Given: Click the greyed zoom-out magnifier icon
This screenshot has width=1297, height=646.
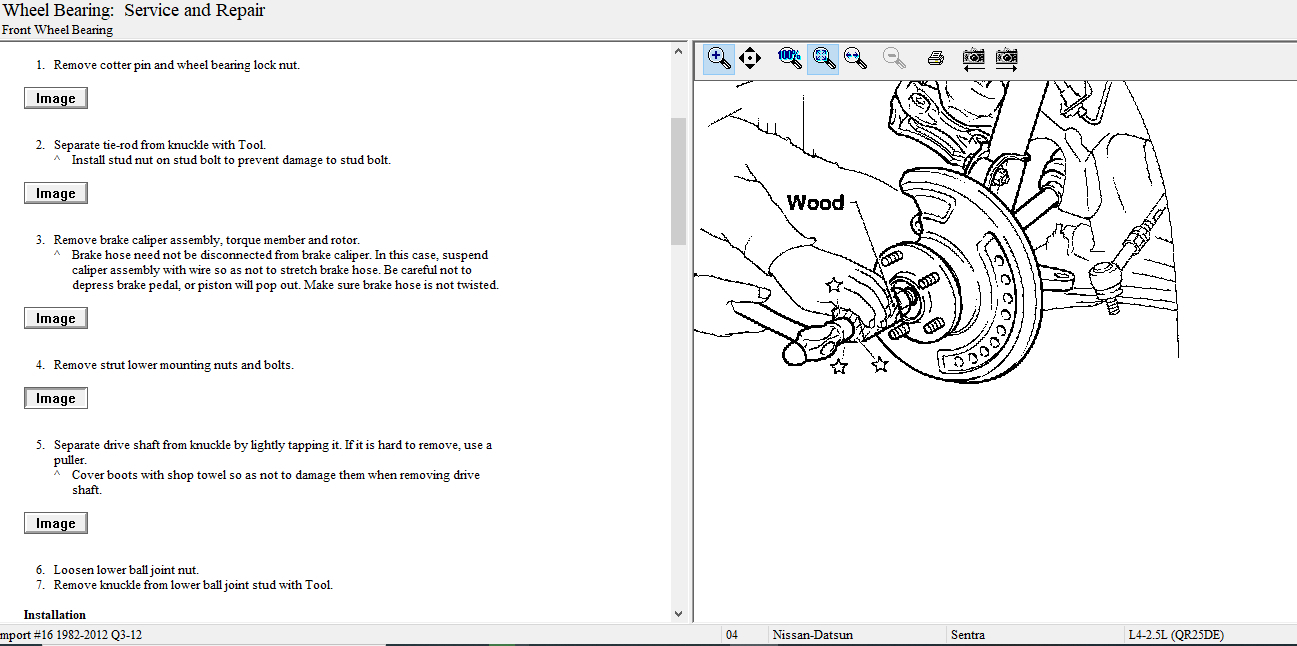Looking at the screenshot, I should (x=895, y=58).
